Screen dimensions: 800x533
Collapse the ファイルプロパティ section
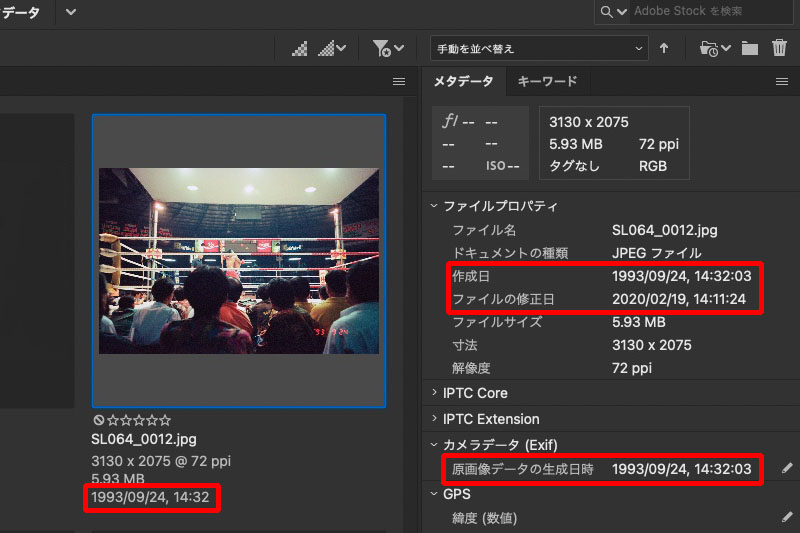click(434, 206)
